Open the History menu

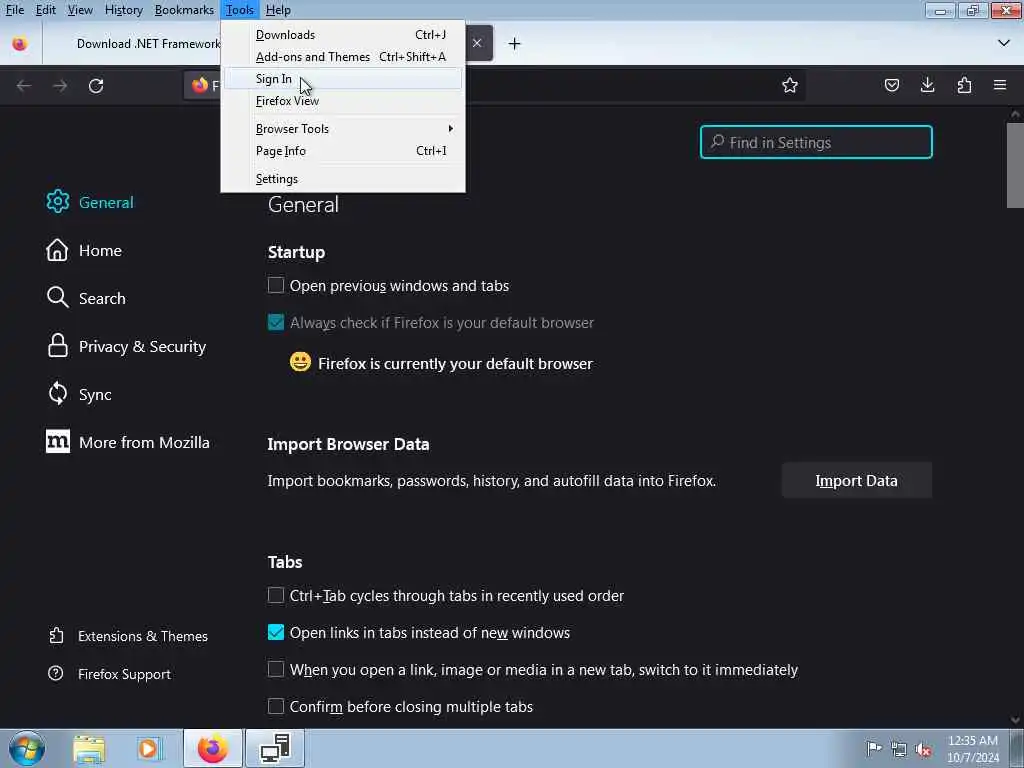[x=123, y=10]
